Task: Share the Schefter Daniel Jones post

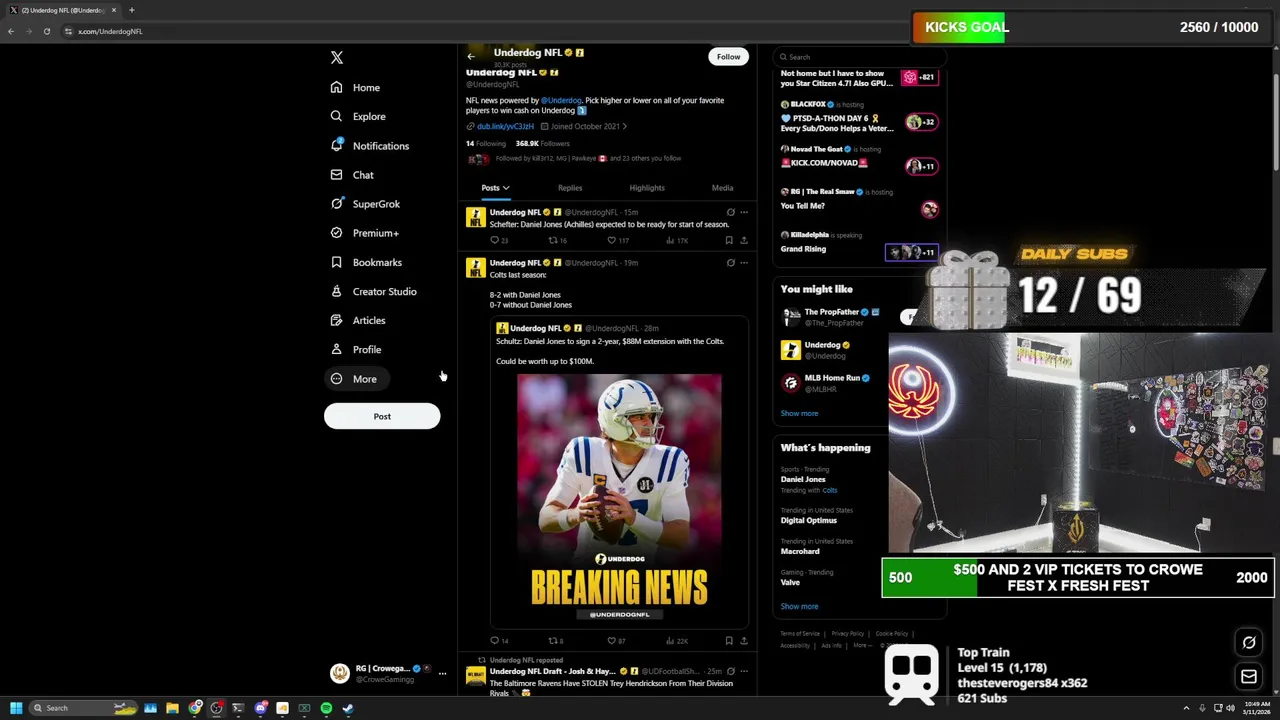Action: point(743,240)
